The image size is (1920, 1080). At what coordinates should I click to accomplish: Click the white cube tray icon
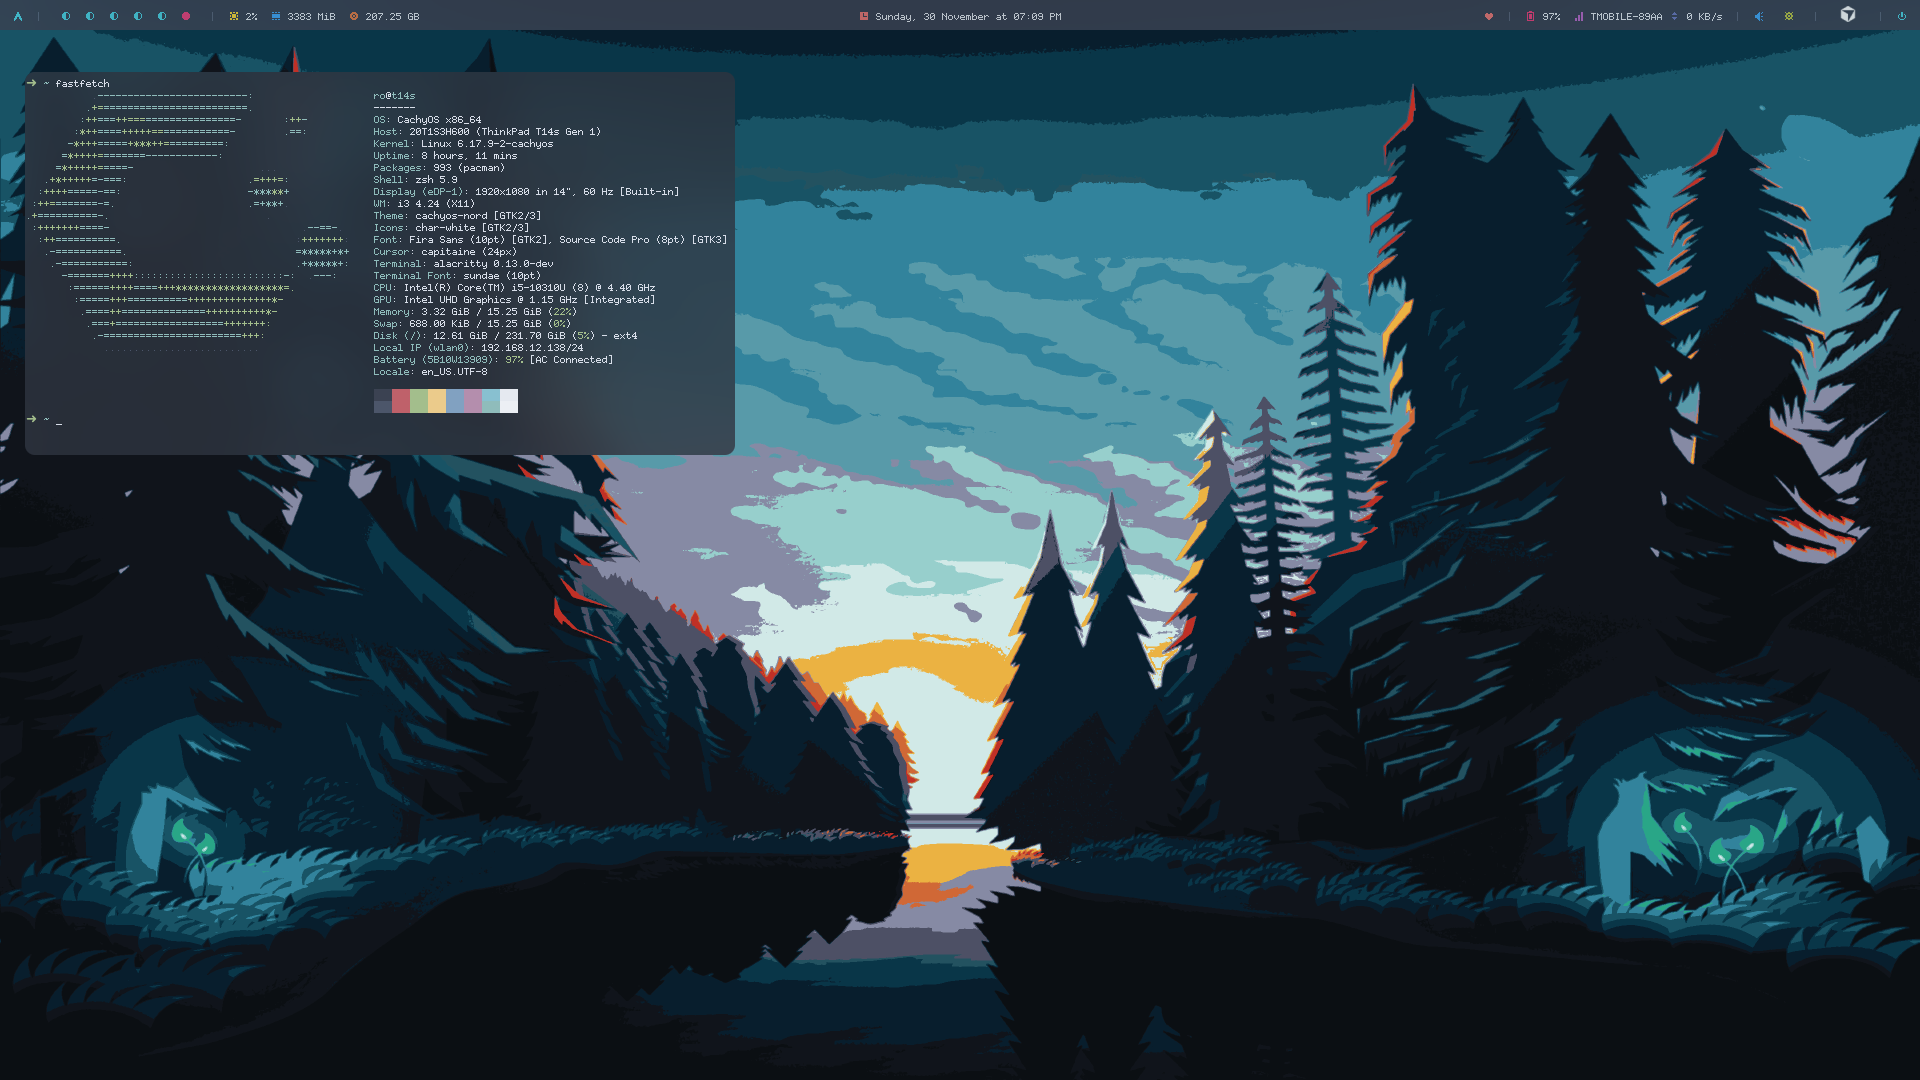click(1848, 14)
